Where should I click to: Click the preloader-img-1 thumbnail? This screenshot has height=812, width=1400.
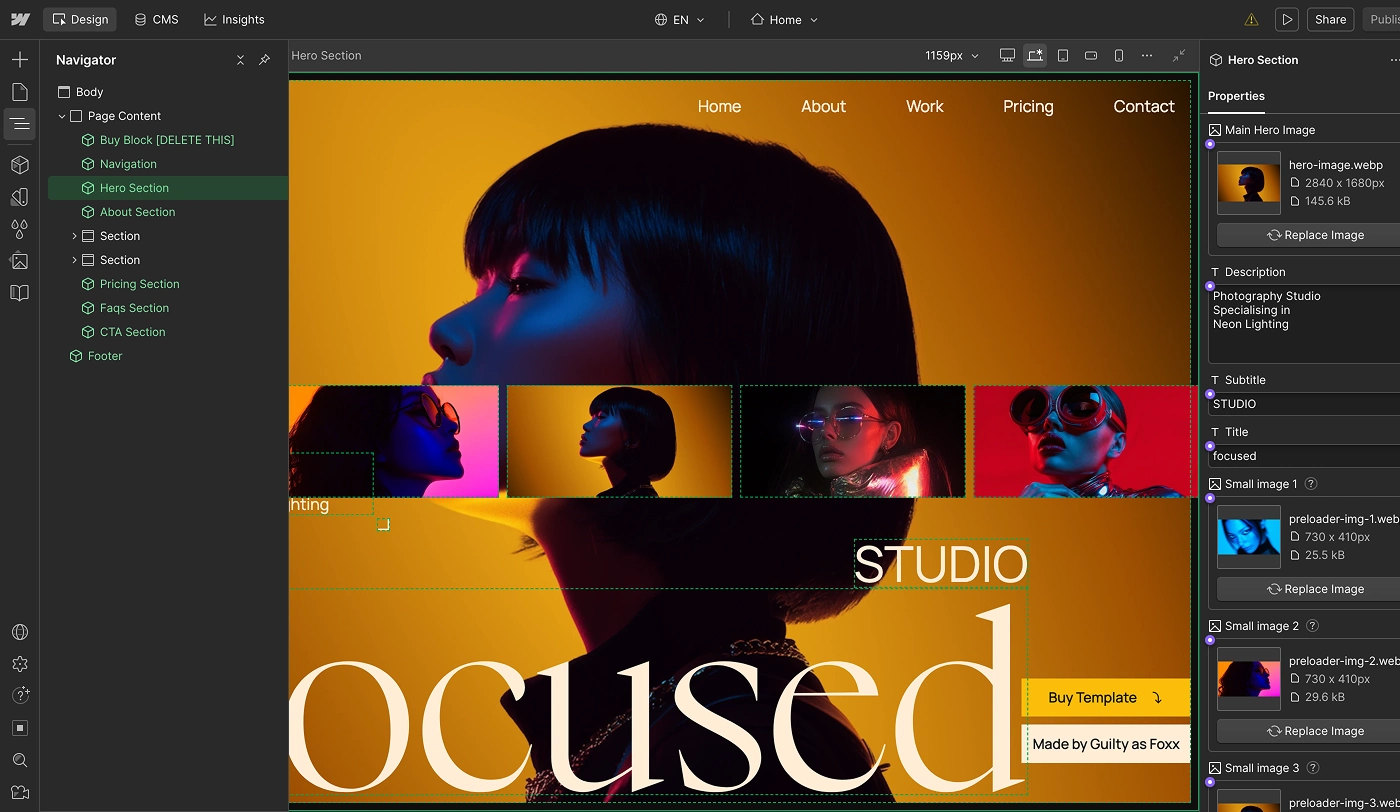[1249, 537]
